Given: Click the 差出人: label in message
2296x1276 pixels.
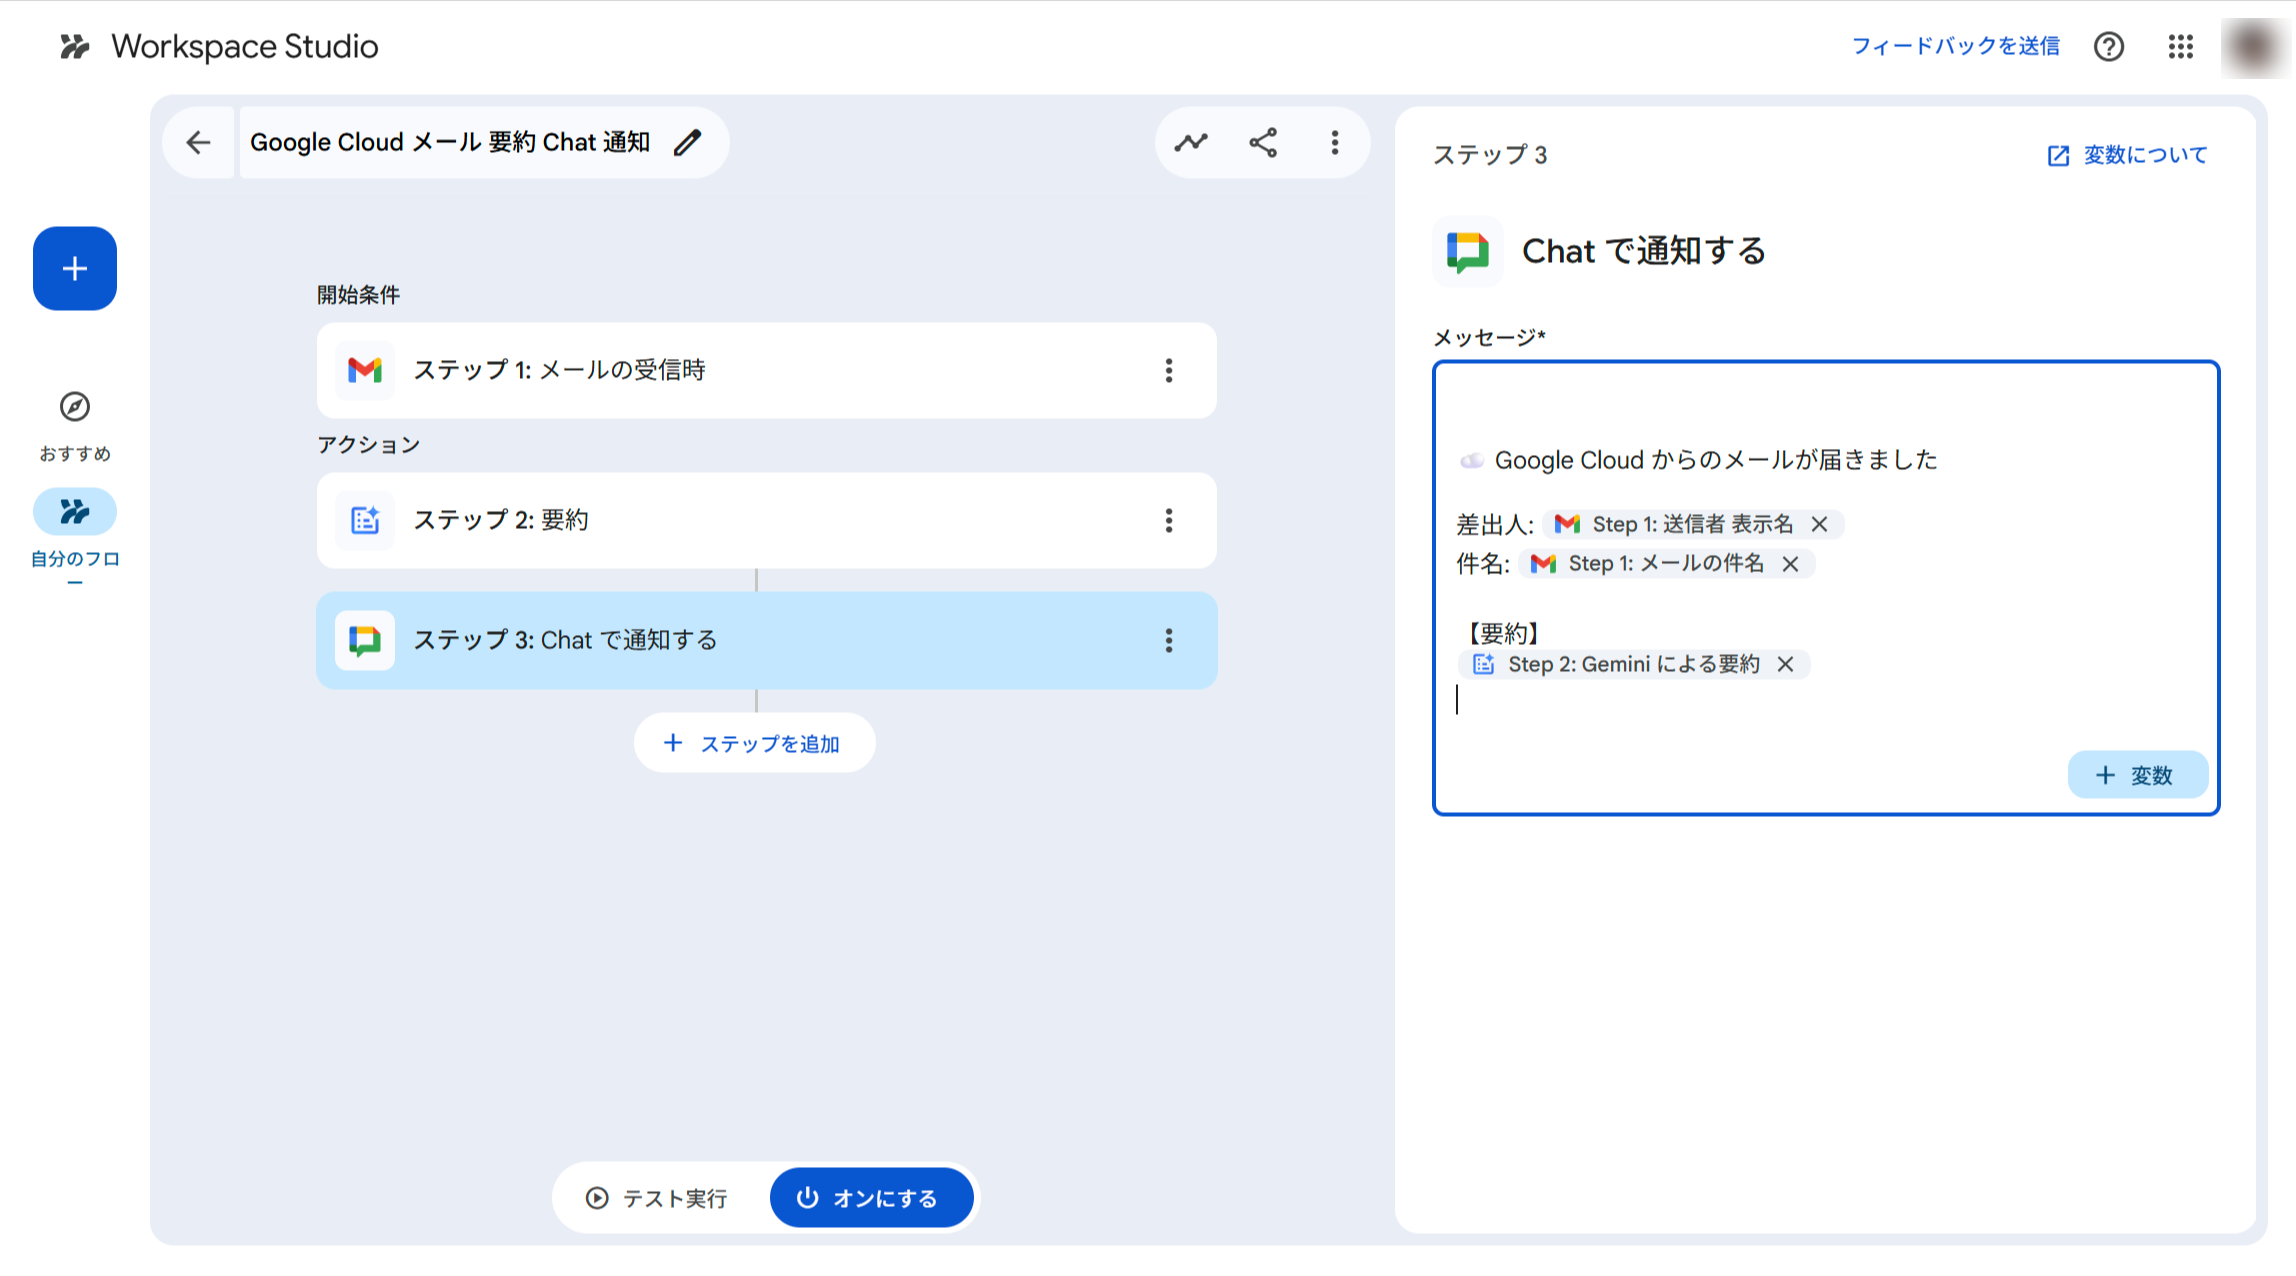Looking at the screenshot, I should [1495, 524].
